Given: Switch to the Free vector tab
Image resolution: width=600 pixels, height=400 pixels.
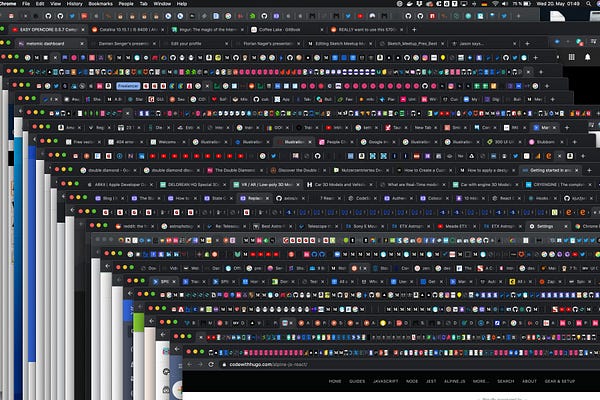Looking at the screenshot, I should [x=83, y=142].
